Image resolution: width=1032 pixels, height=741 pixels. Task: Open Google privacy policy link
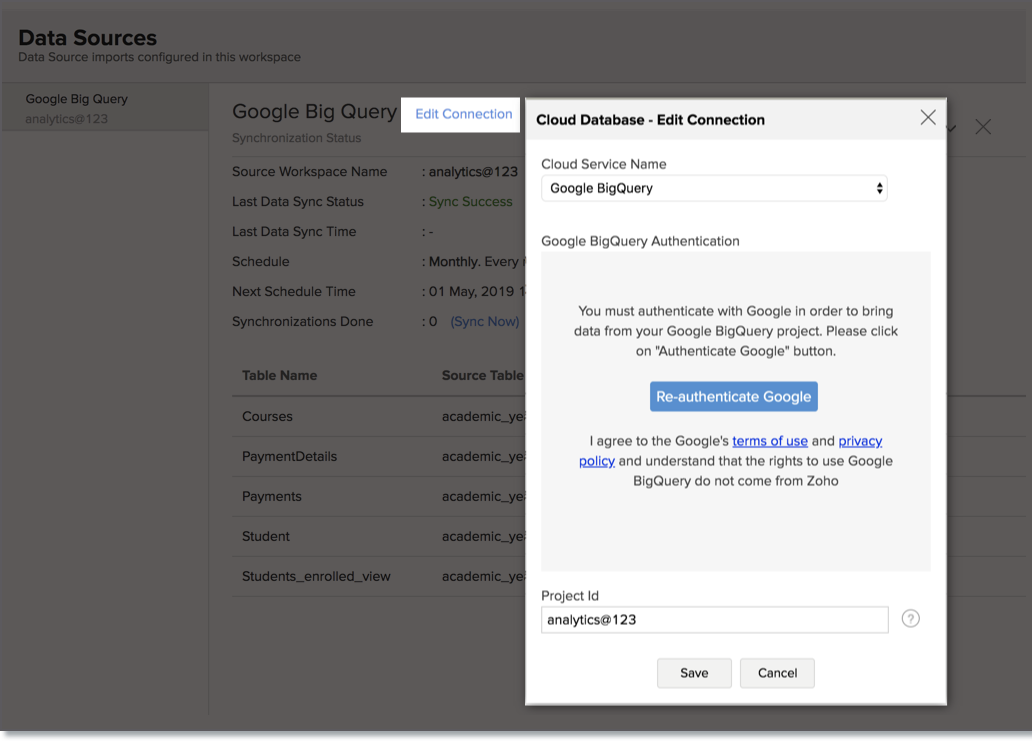click(x=860, y=441)
